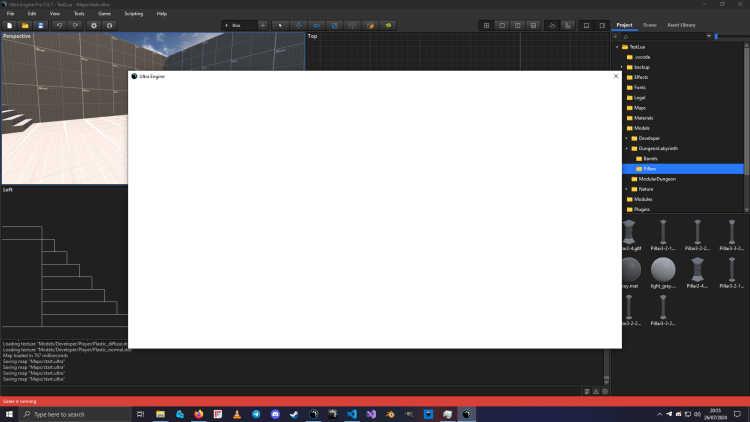The width and height of the screenshot is (750, 422).
Task: Create a new map with the New icon
Action: [10, 25]
